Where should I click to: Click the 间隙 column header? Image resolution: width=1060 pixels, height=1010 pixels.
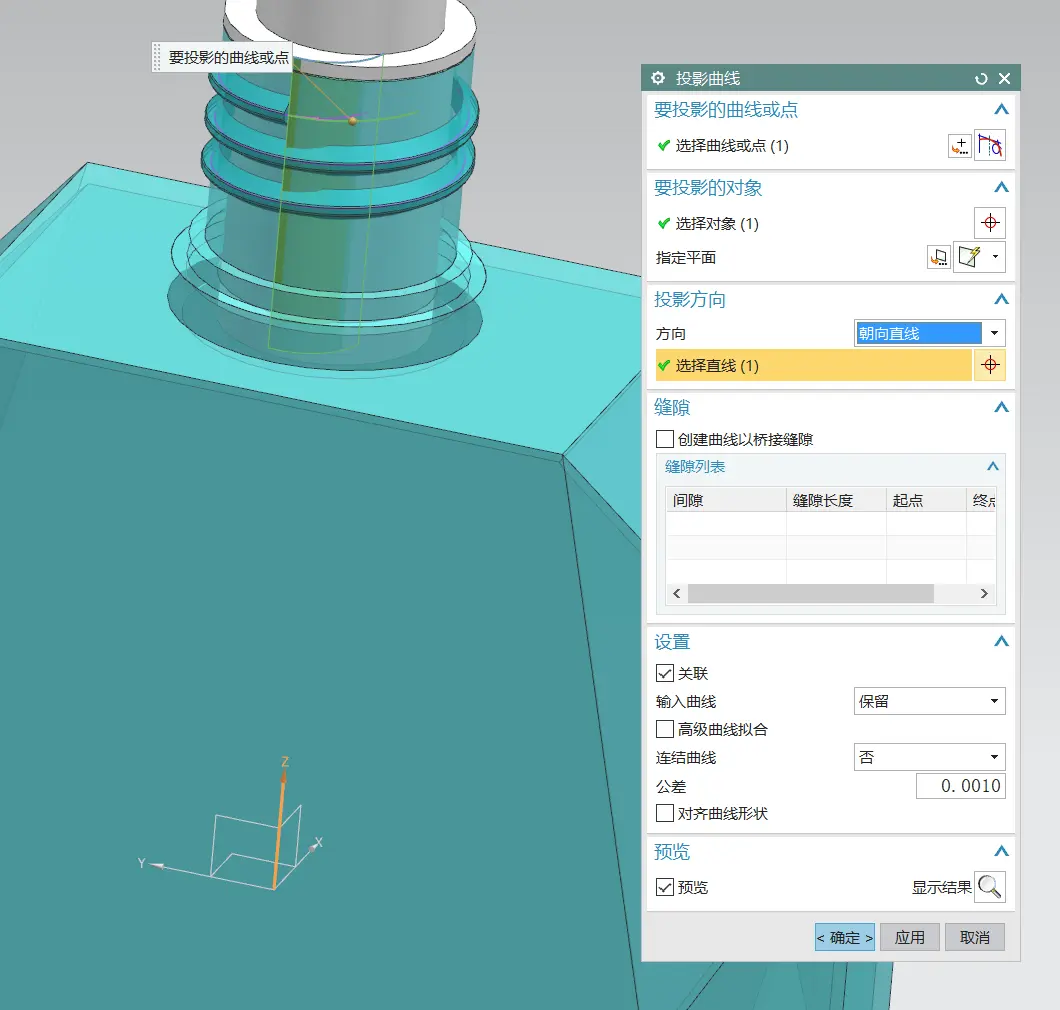tap(726, 500)
